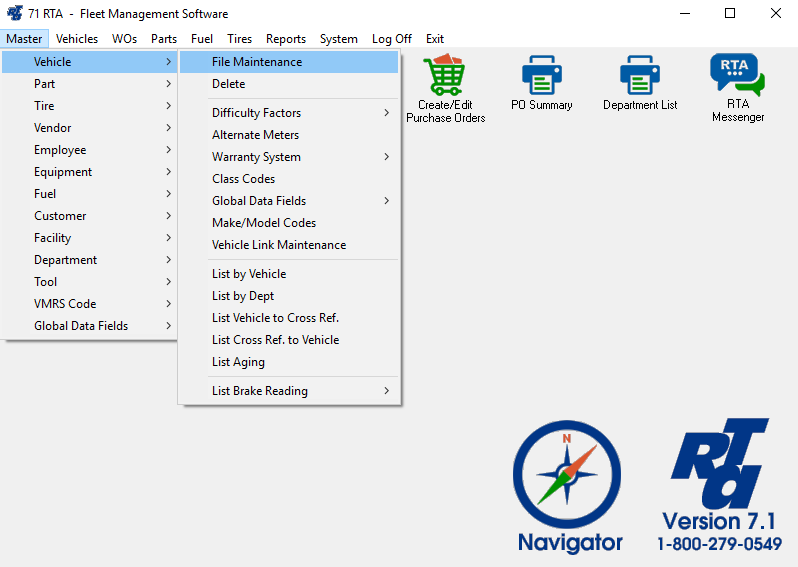Select File Maintenance from Vehicle submenu
798x567 pixels.
(x=257, y=62)
